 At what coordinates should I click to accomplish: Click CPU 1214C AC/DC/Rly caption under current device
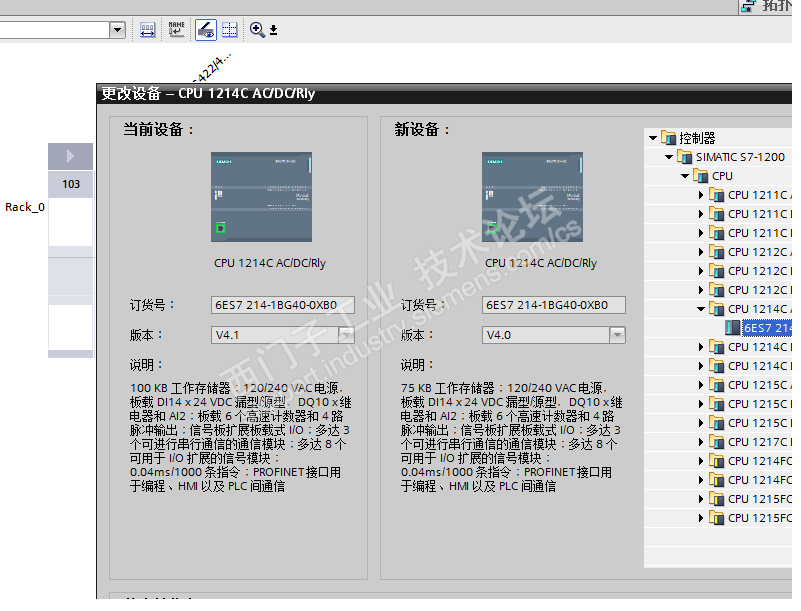coord(270,263)
